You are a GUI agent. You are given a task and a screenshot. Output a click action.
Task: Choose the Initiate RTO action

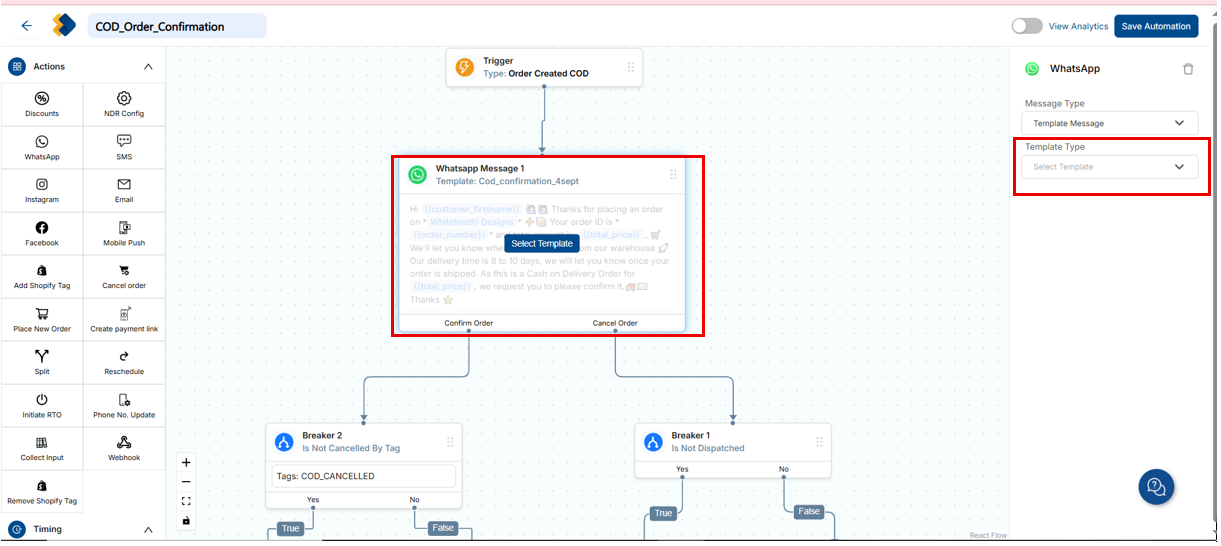(42, 406)
